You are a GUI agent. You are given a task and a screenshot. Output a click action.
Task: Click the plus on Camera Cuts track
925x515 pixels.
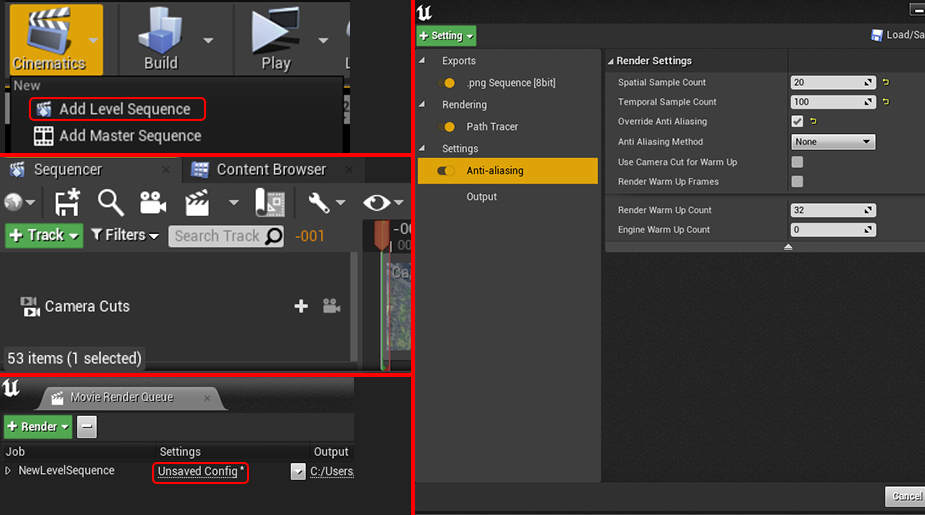(301, 306)
